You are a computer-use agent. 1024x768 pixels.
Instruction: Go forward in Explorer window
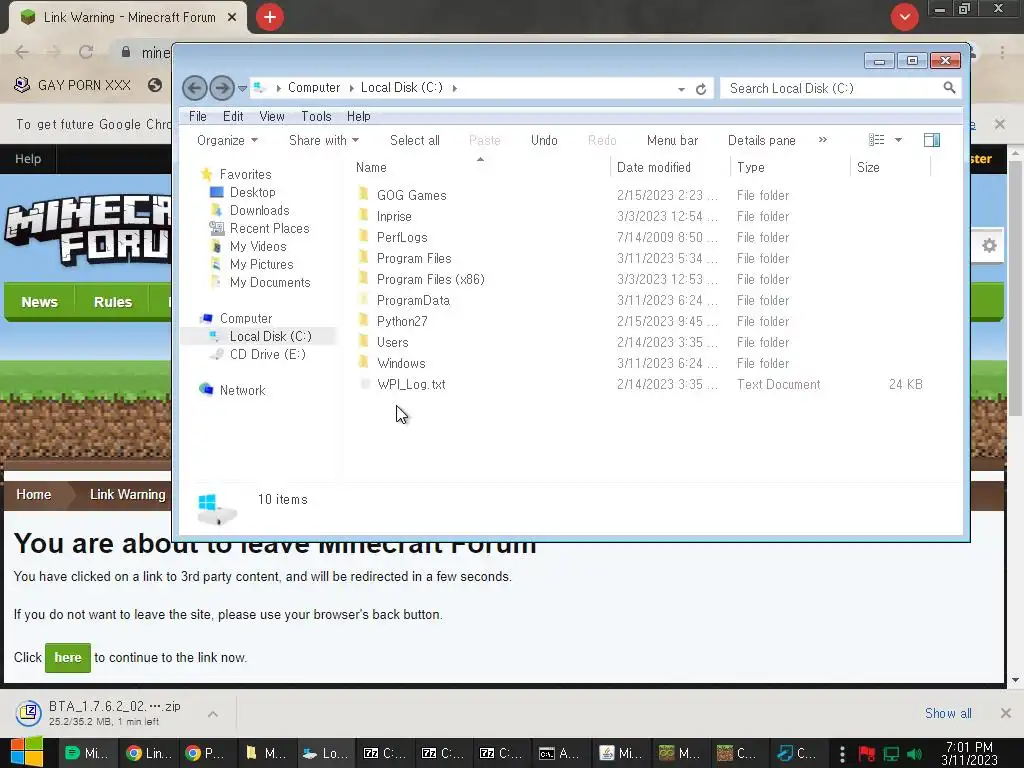click(222, 88)
